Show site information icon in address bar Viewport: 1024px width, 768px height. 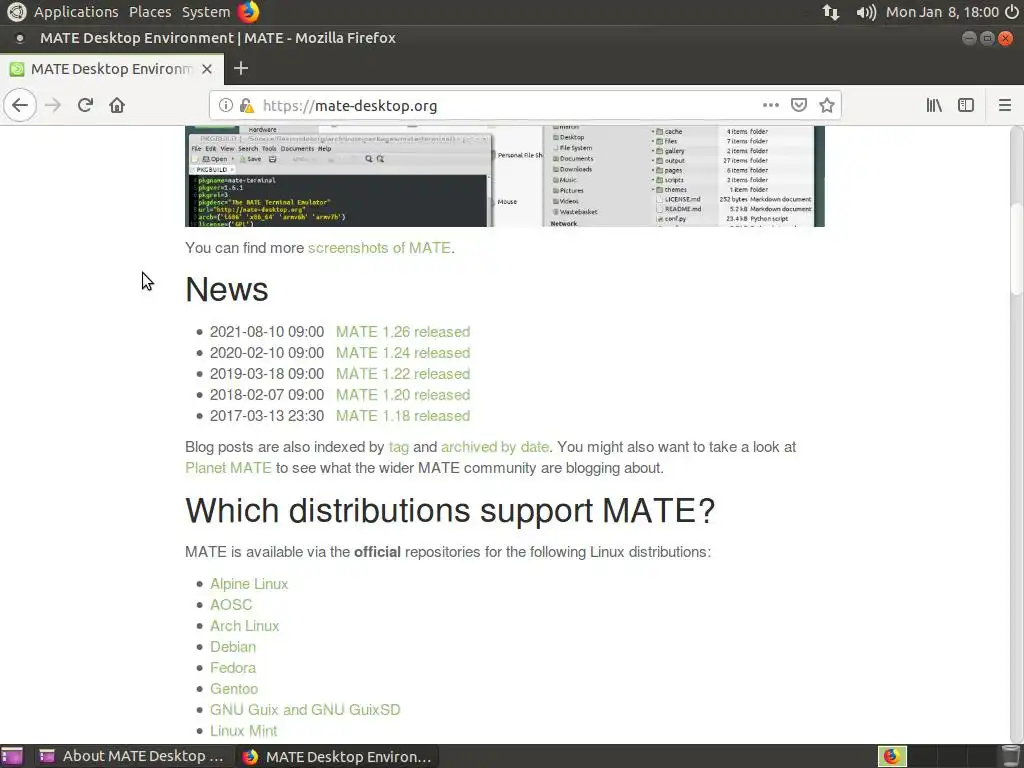[226, 105]
